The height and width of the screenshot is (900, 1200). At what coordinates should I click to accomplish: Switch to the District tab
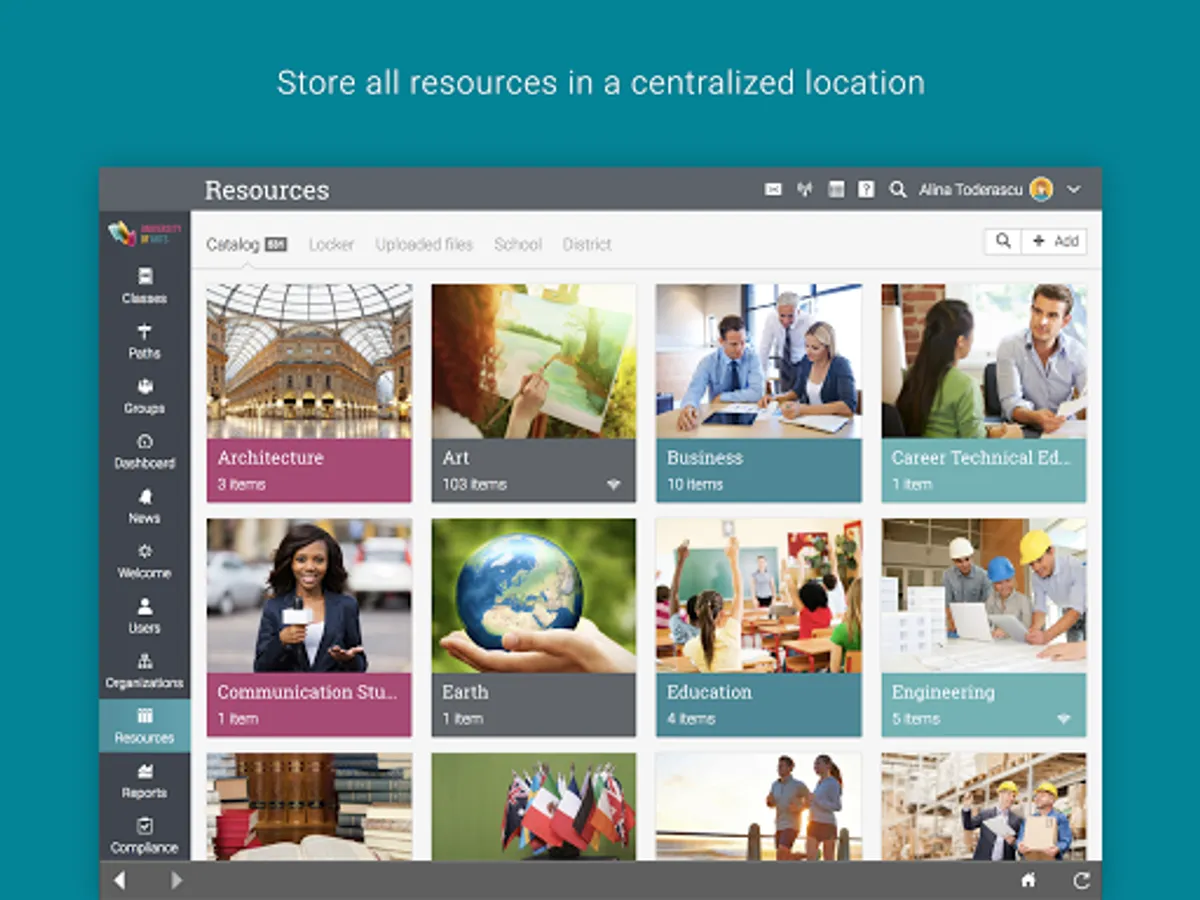pyautogui.click(x=587, y=244)
